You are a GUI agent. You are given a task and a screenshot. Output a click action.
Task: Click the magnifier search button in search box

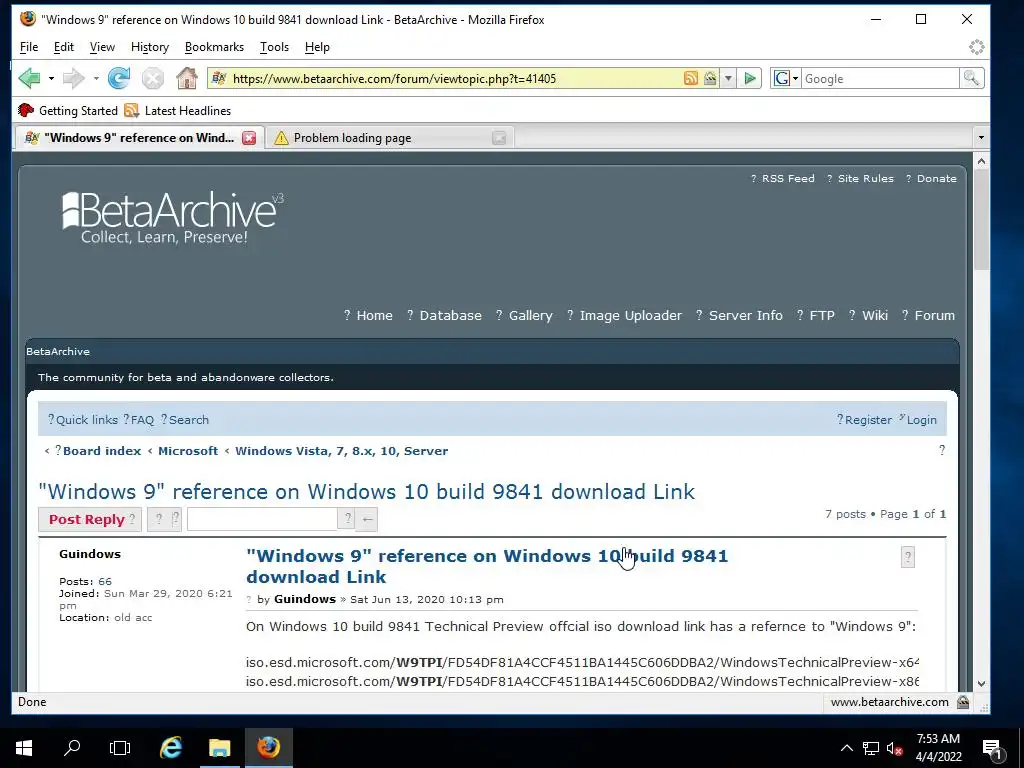[x=971, y=78]
